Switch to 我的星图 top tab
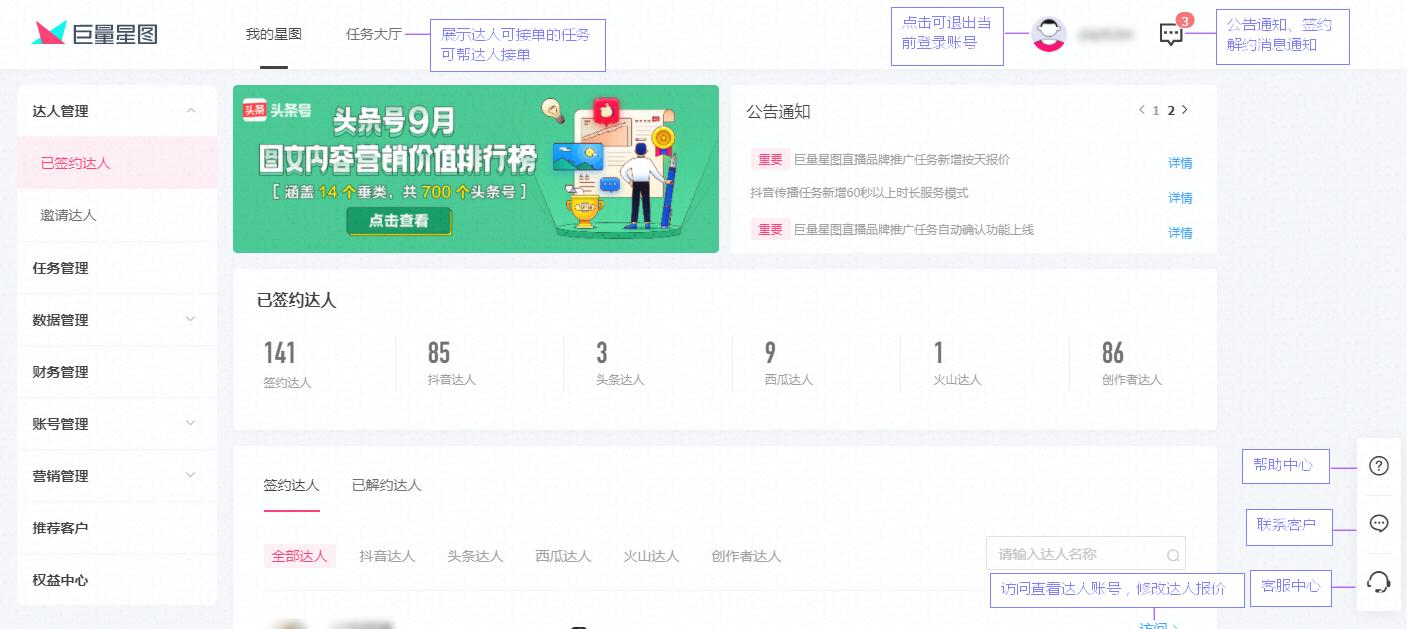 click(x=274, y=34)
